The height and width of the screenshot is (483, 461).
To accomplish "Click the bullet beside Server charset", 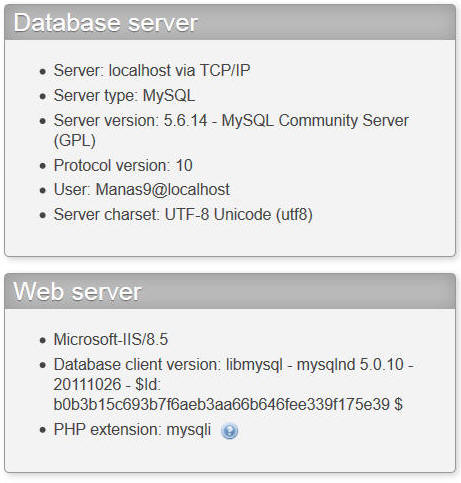I will pos(42,215).
